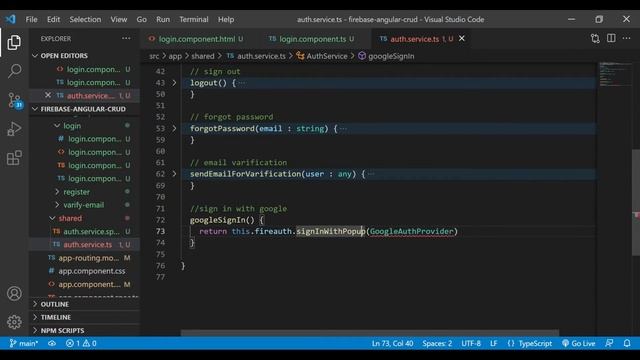Unfold sendEmailForVarification at line 62
This screenshot has width=640, height=360.
click(x=174, y=174)
